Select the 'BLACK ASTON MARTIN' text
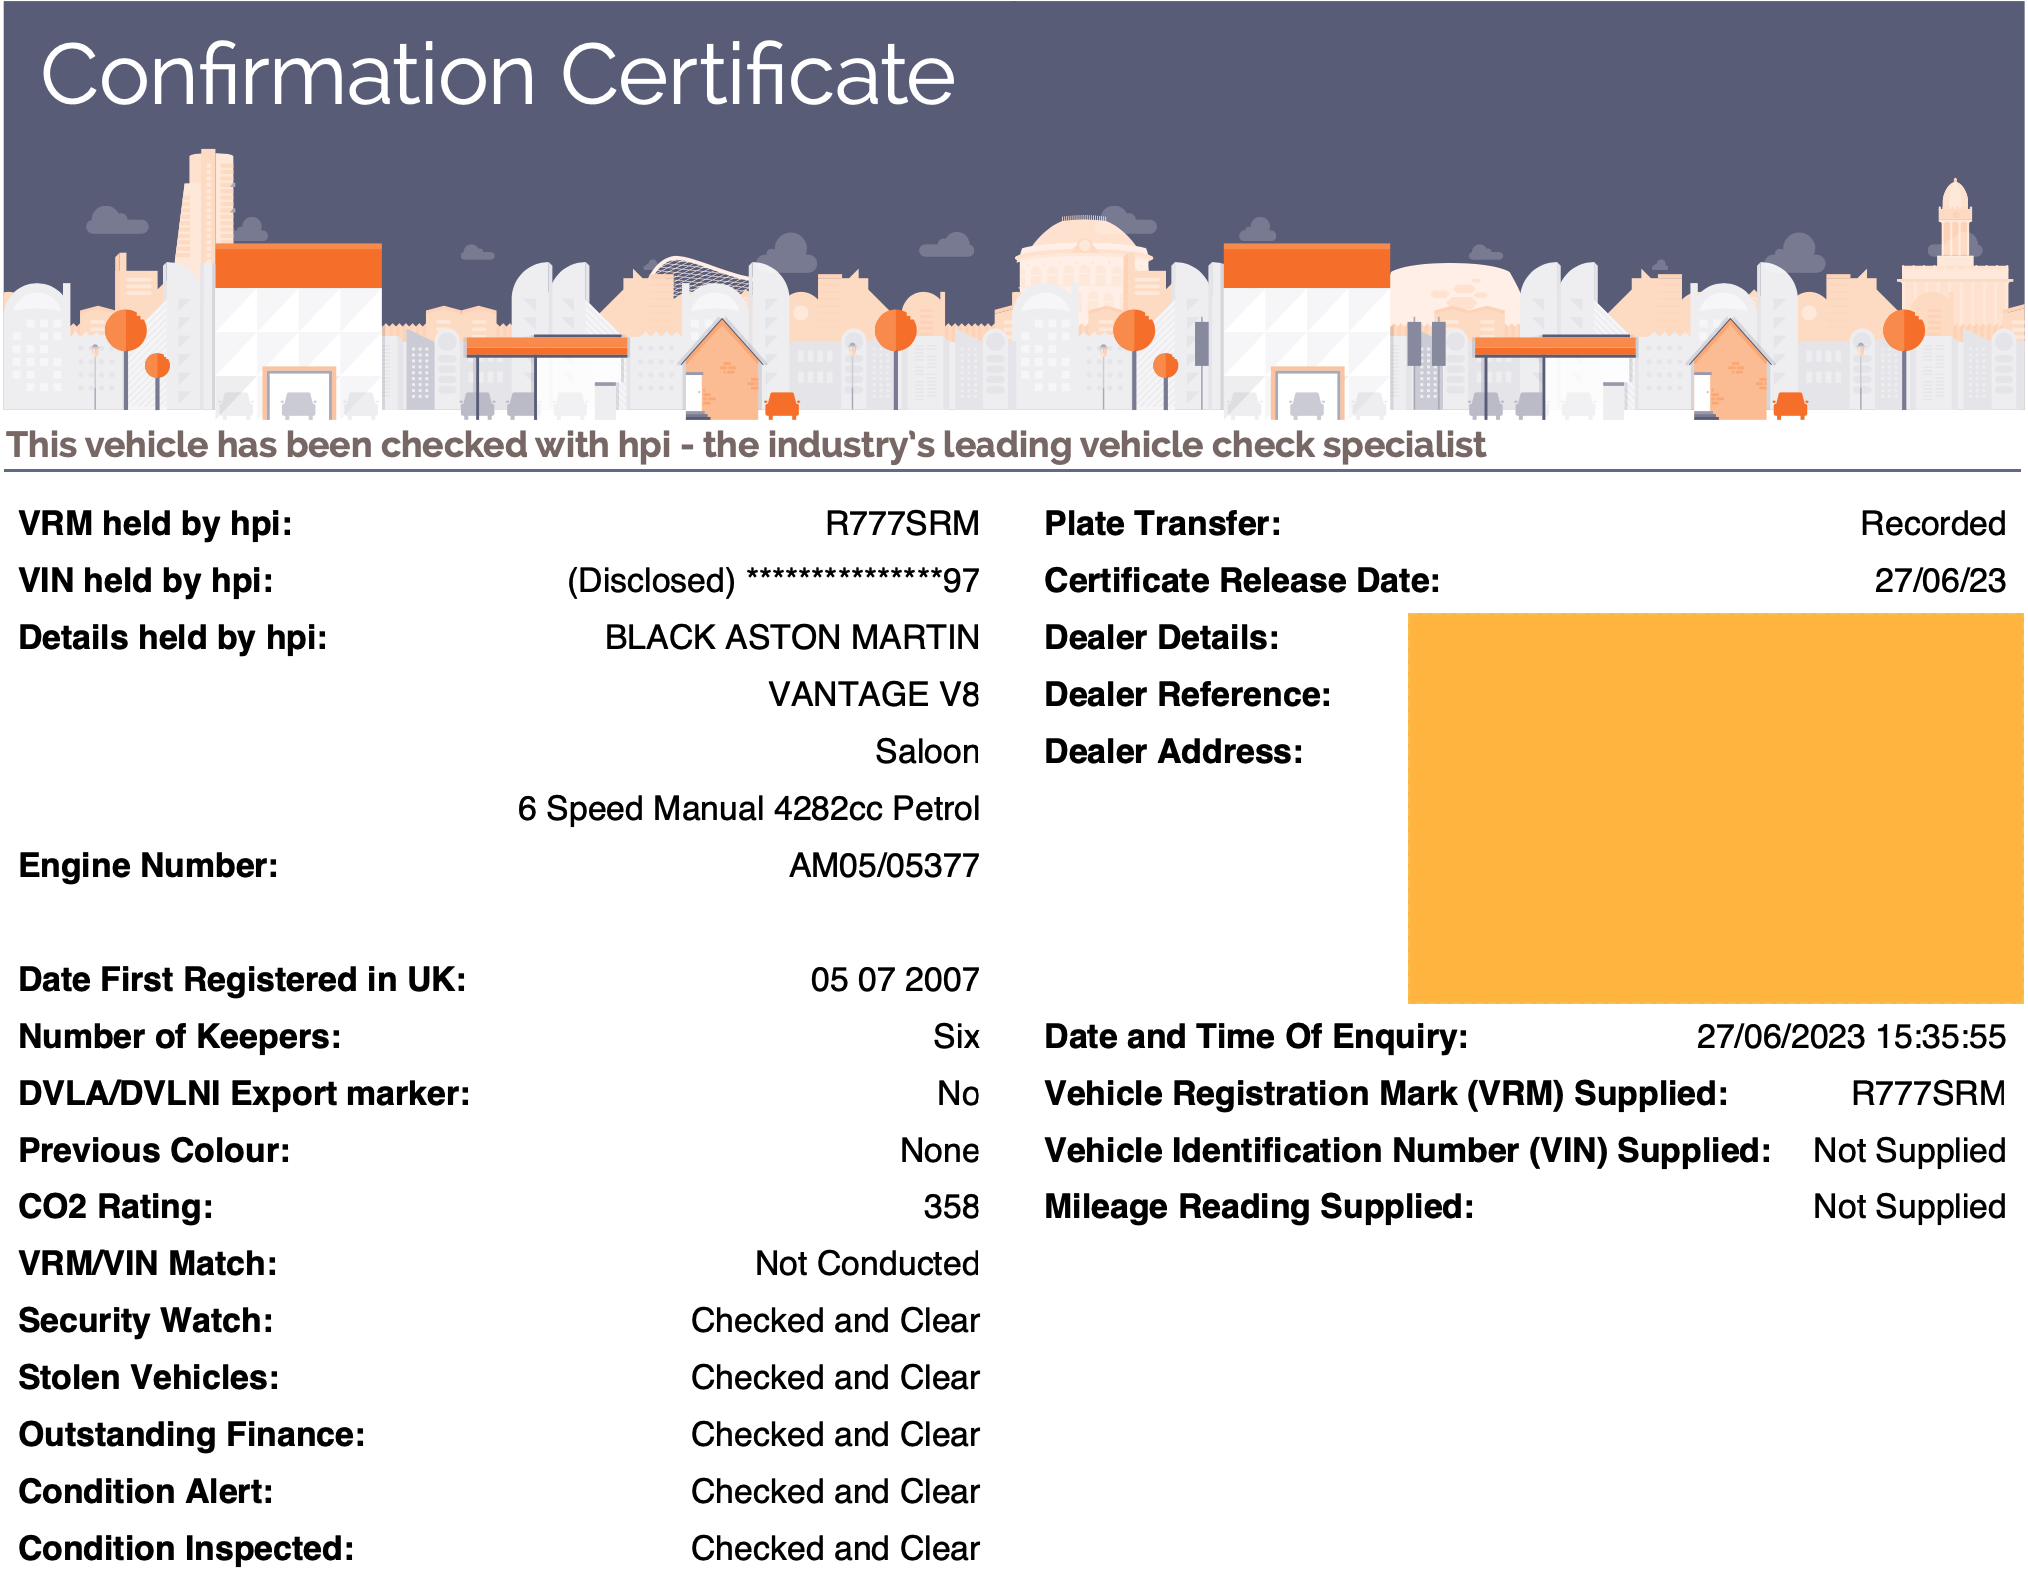Screen dimensions: 2028x1580 tap(792, 638)
